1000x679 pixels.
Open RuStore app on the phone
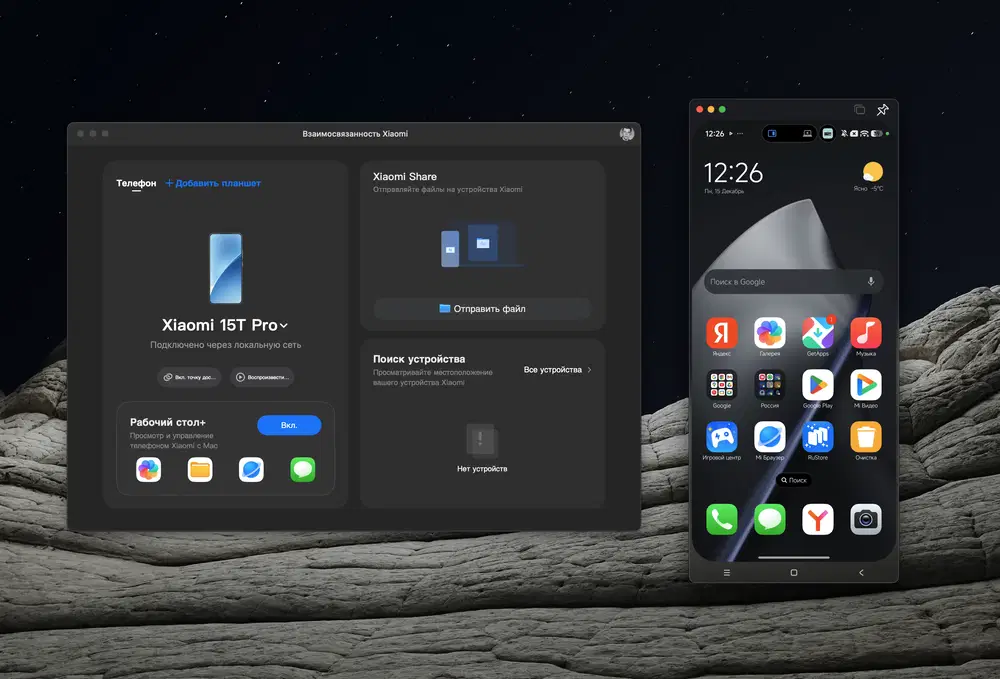click(x=818, y=437)
